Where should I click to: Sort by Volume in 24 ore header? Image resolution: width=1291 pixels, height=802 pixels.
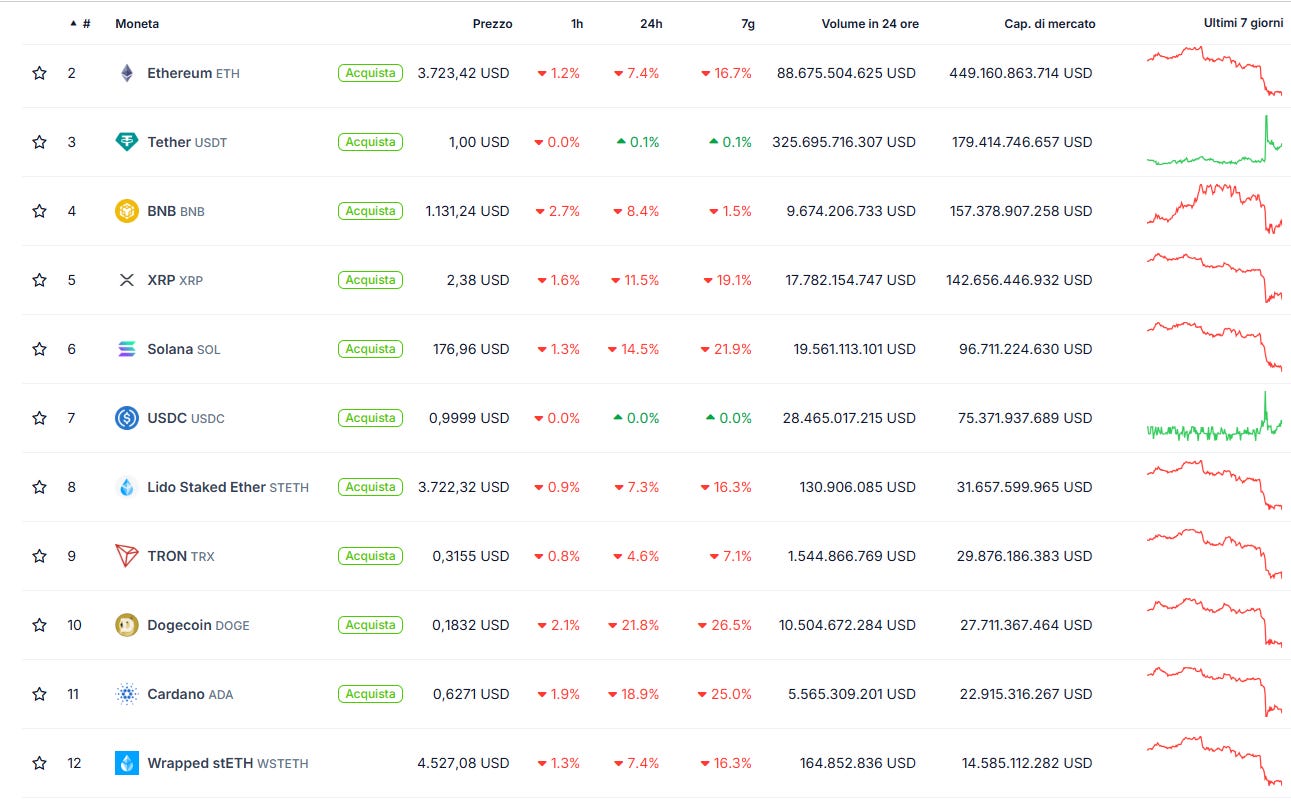point(870,24)
